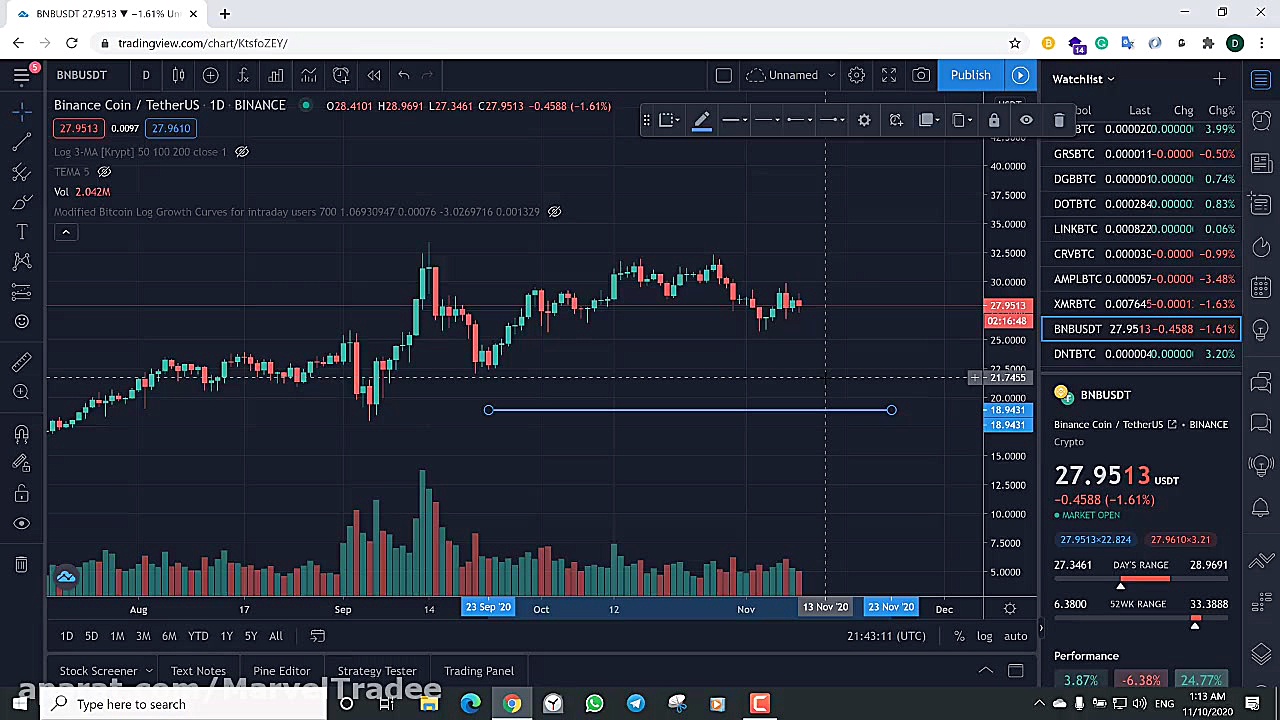Select the ruler measure tool
1280x720 pixels.
point(21,362)
